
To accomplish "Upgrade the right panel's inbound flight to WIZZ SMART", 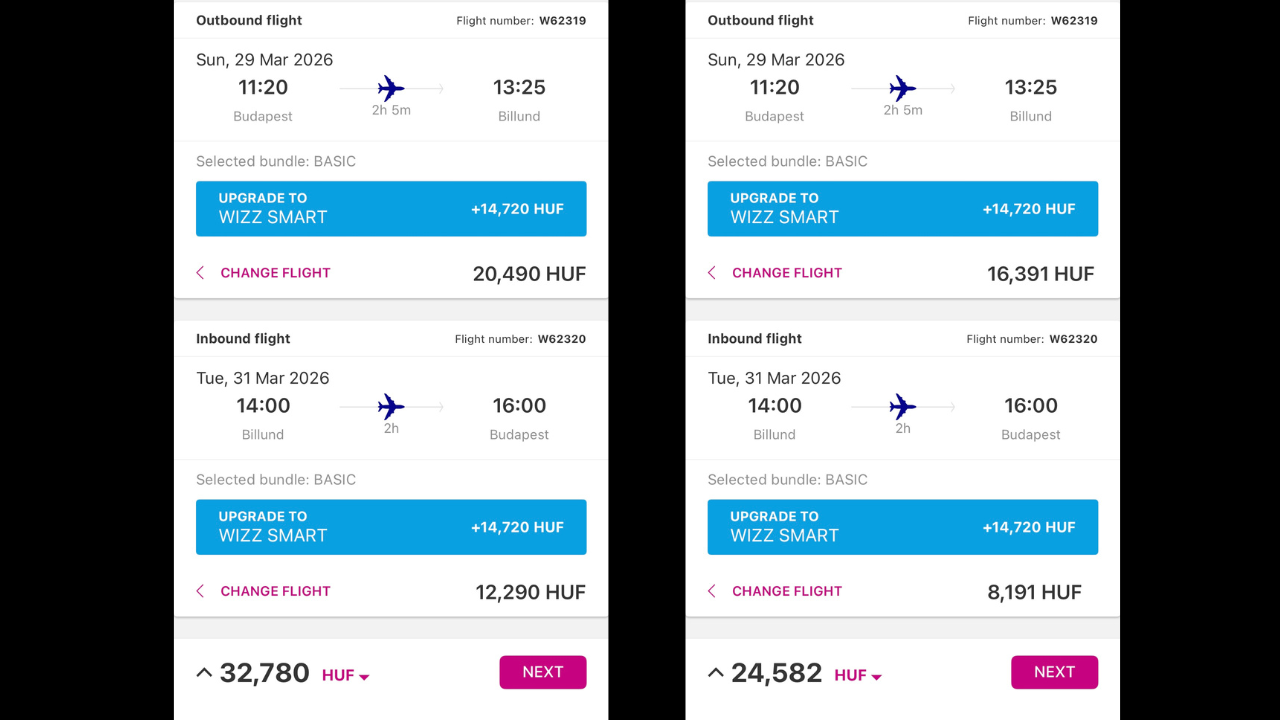I will tap(902, 527).
